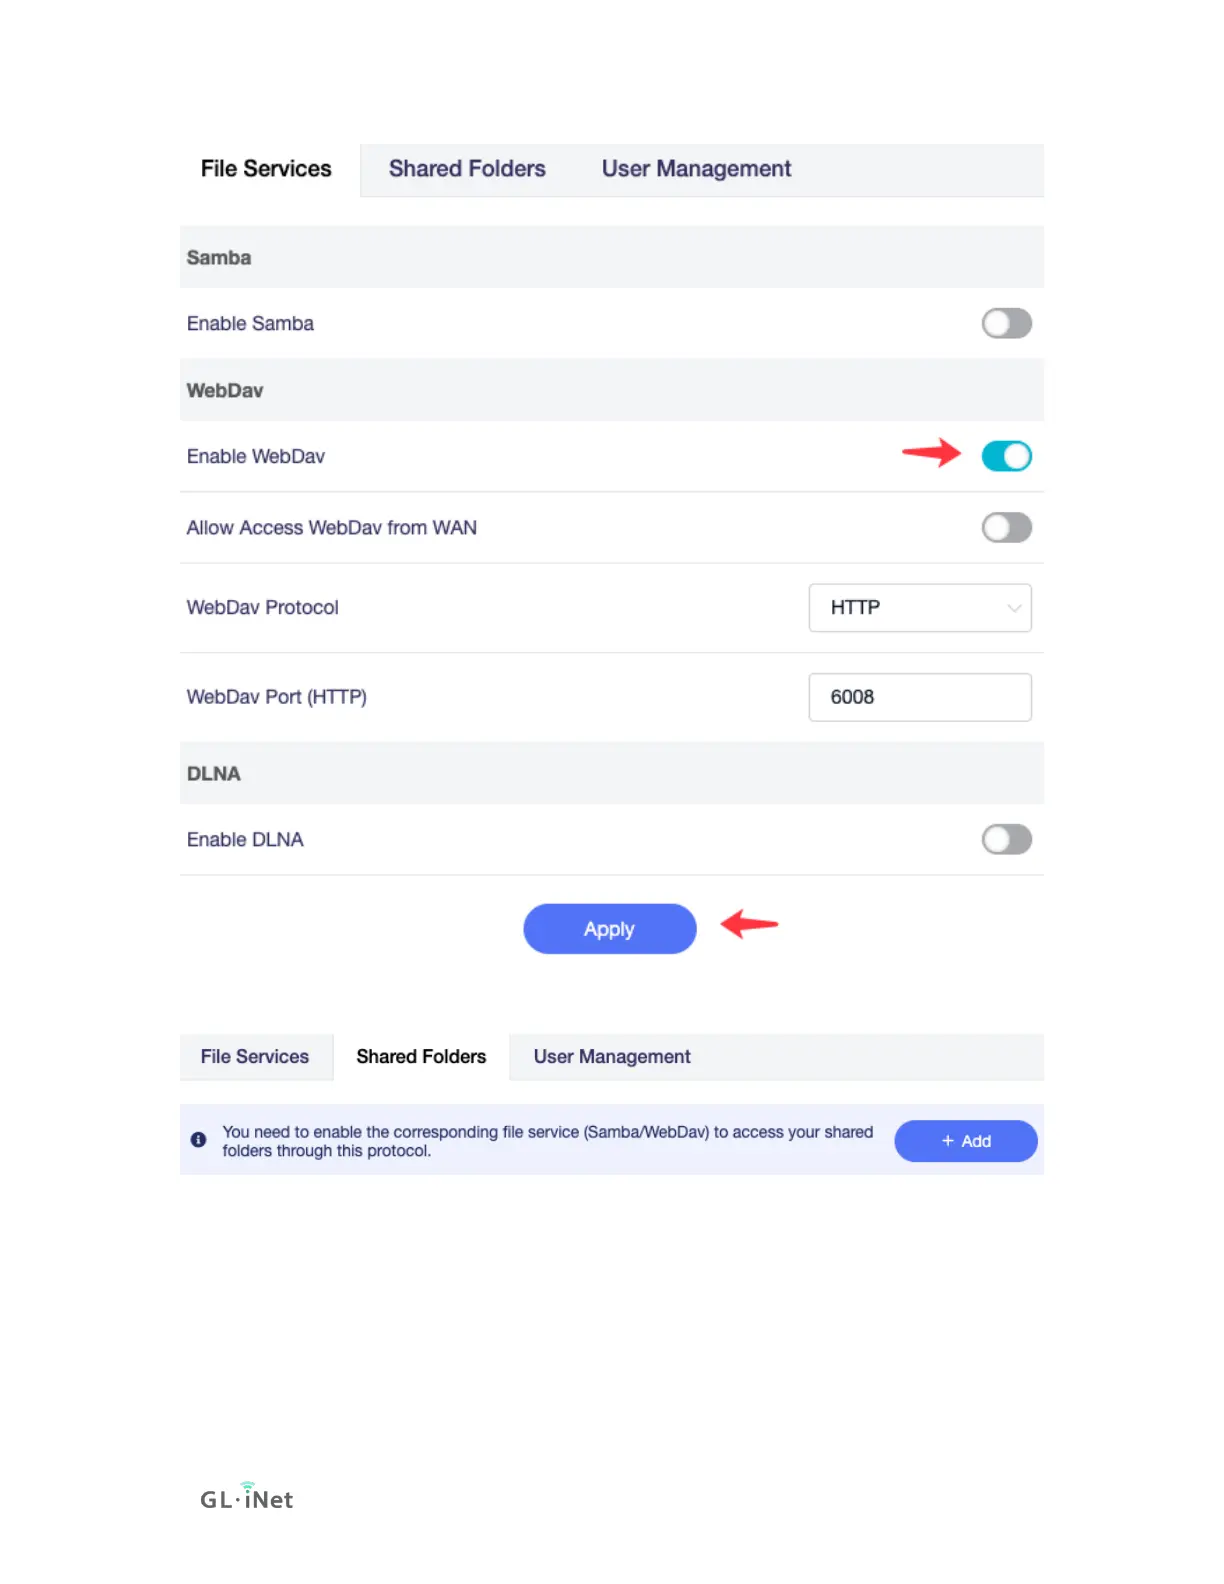Viewport: 1224px width, 1584px height.
Task: Select the lower Shared Folders tab
Action: pos(421,1057)
